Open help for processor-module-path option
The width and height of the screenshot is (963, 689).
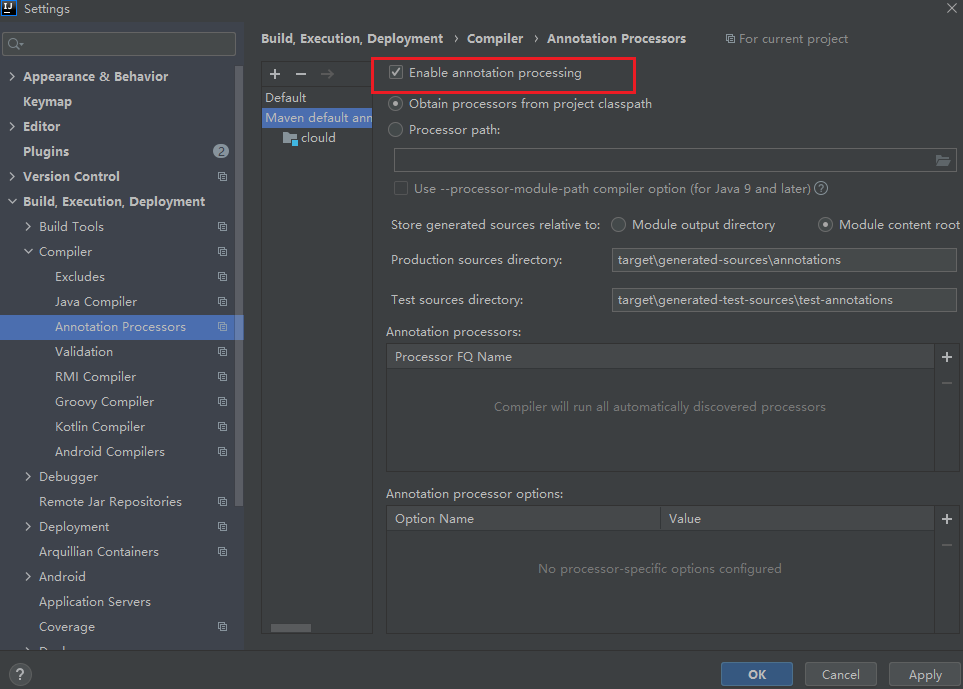click(821, 189)
